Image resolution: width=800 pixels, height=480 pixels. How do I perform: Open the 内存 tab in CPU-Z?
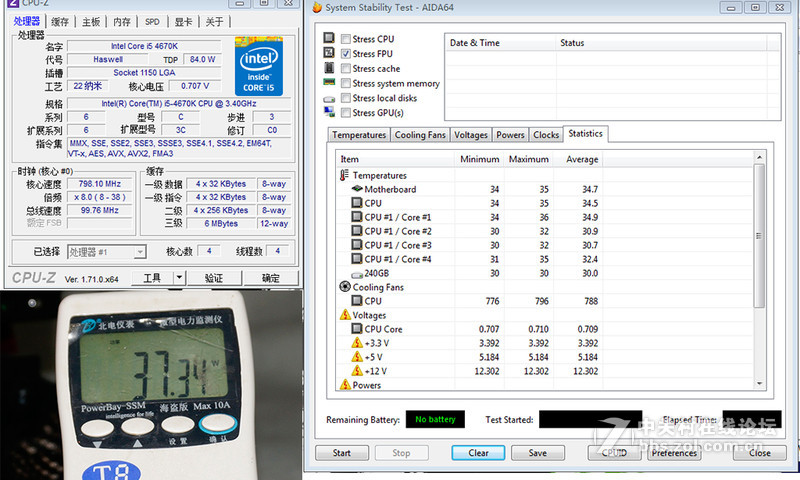pyautogui.click(x=121, y=21)
